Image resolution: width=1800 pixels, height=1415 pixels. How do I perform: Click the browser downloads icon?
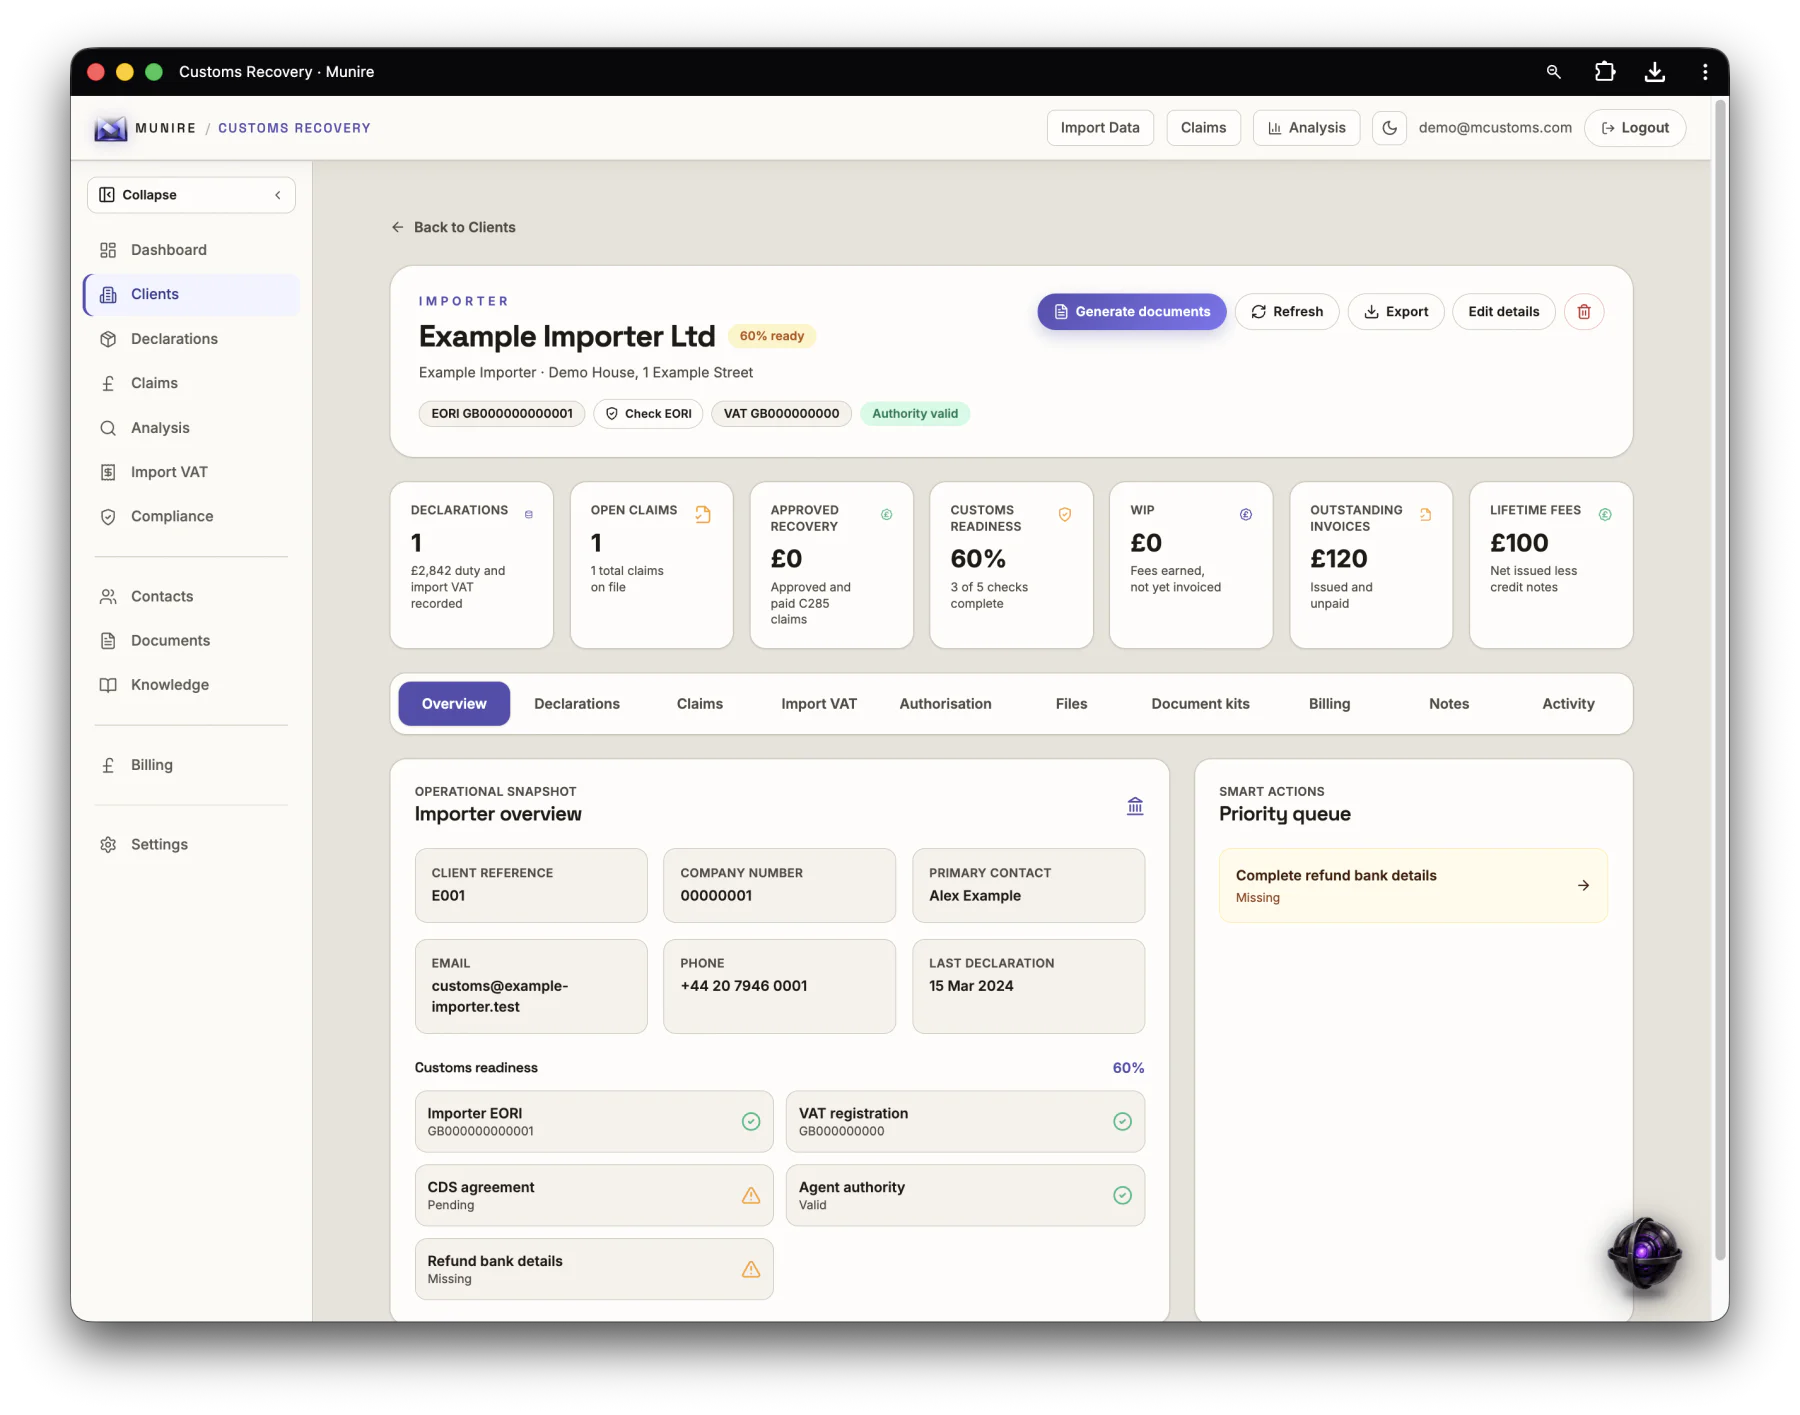[x=1655, y=72]
